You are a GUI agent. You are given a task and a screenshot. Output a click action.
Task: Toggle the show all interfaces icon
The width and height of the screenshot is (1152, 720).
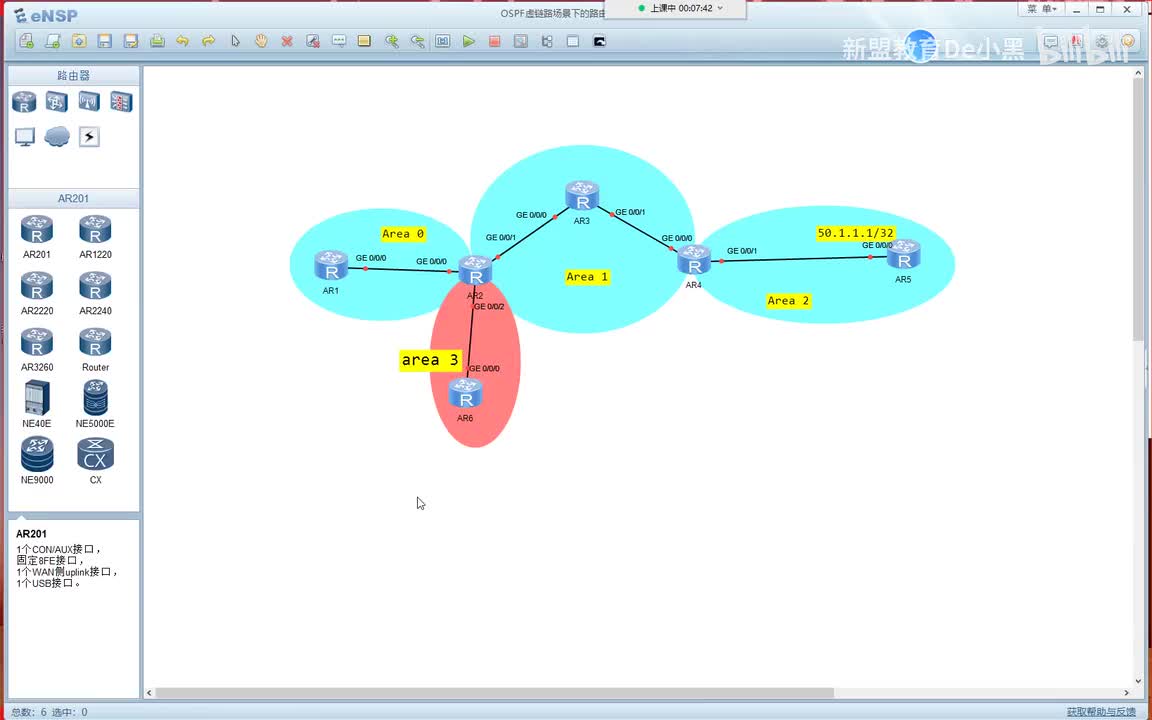(547, 41)
